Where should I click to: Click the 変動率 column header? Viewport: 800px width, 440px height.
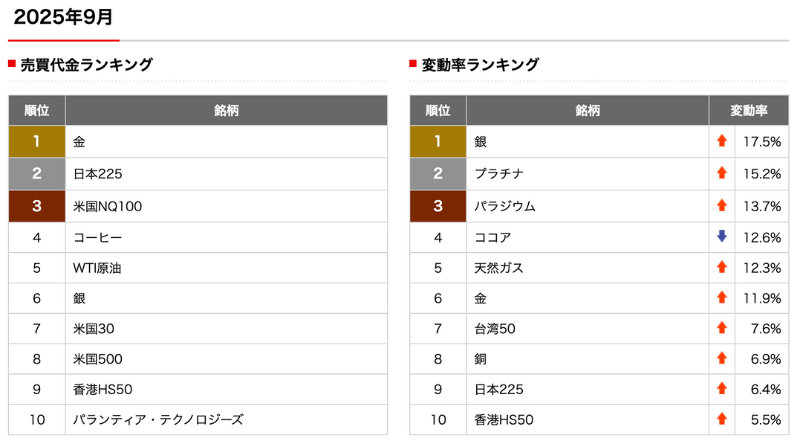[748, 110]
